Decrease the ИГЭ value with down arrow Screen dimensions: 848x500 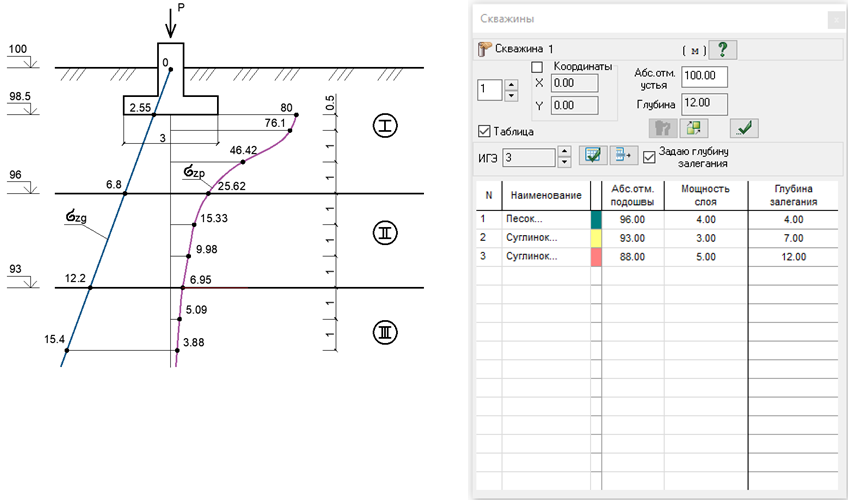click(x=563, y=163)
